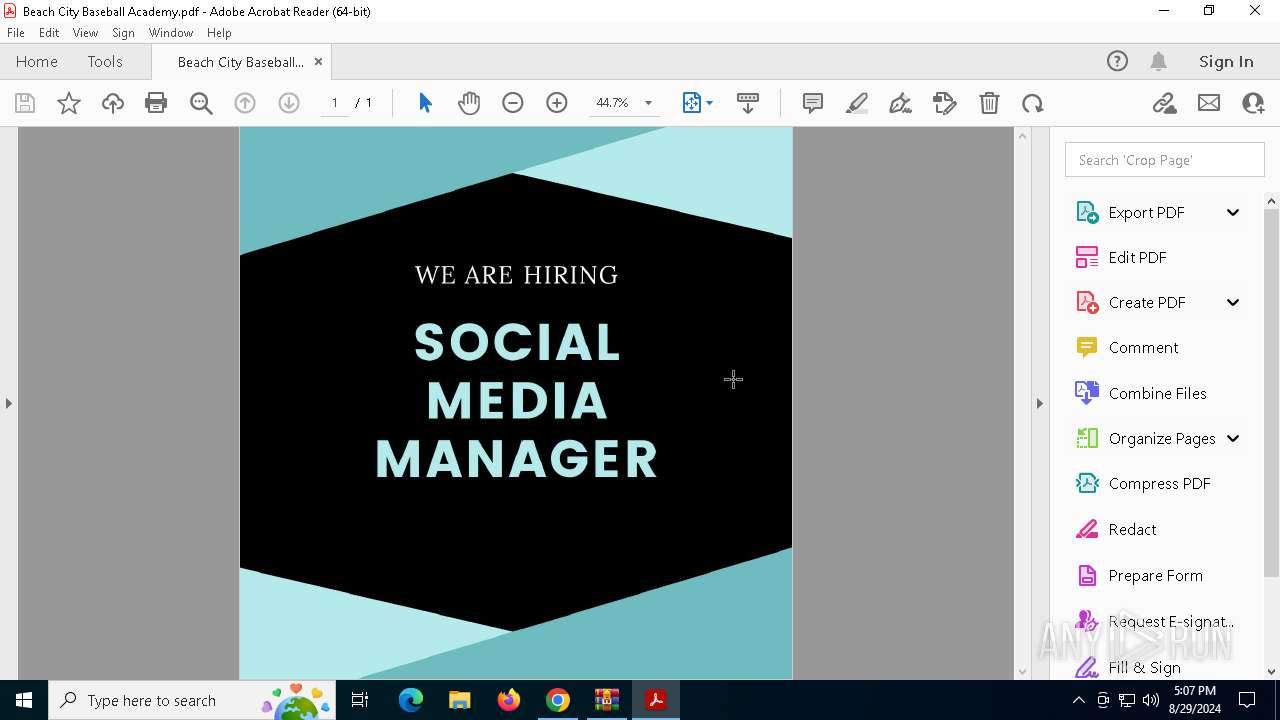
Task: Open the View menu
Action: [x=85, y=33]
